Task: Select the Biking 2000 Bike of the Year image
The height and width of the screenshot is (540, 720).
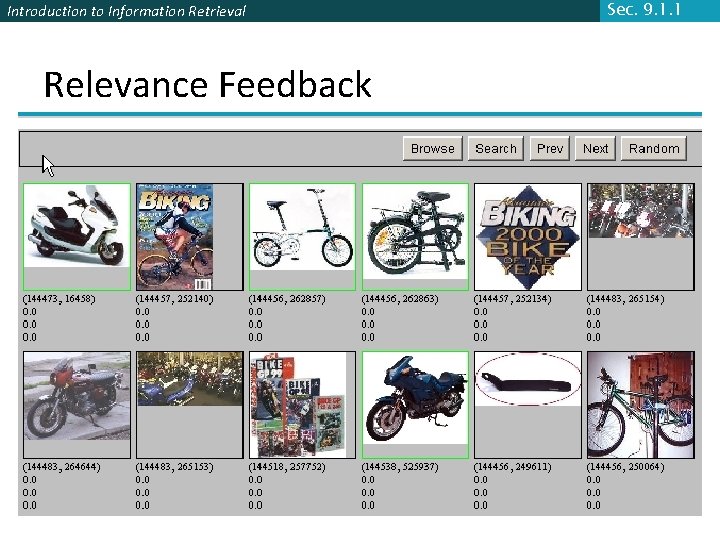Action: click(x=528, y=237)
